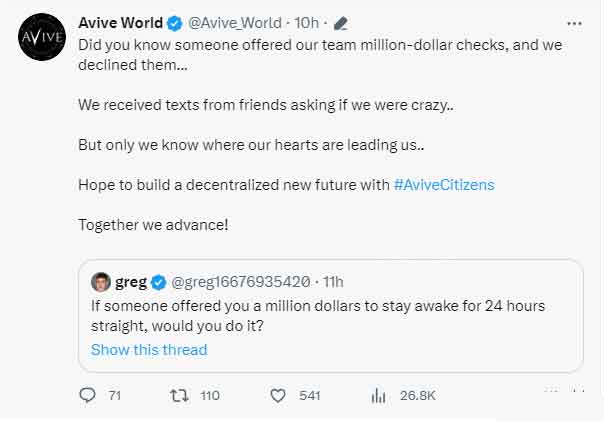Screen dimensions: 604x421
Task: Click greg's verified badge icon
Action: [161, 282]
